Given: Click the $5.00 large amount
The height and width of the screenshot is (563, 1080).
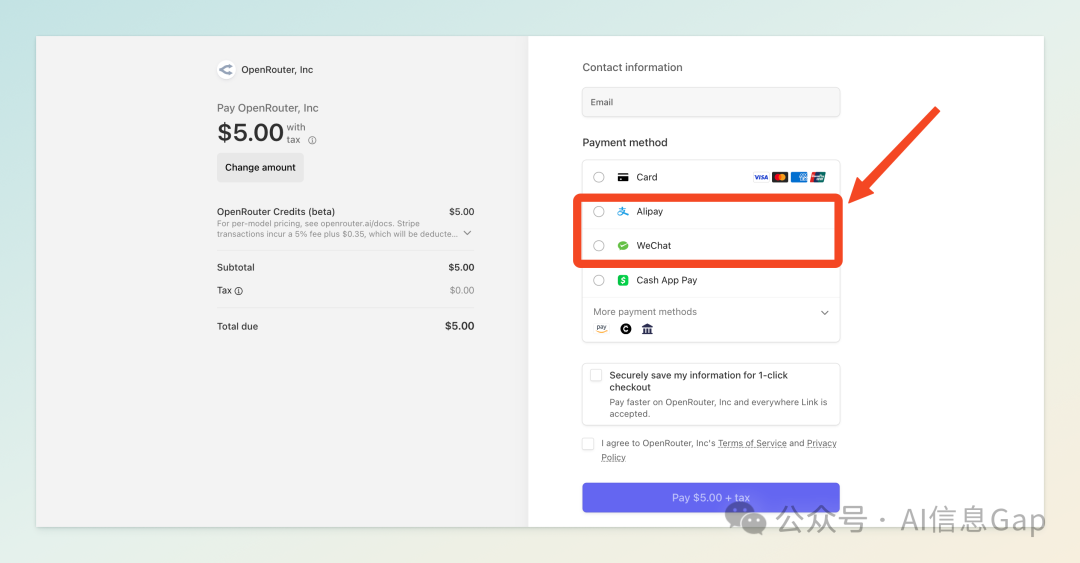Looking at the screenshot, I should pyautogui.click(x=251, y=132).
